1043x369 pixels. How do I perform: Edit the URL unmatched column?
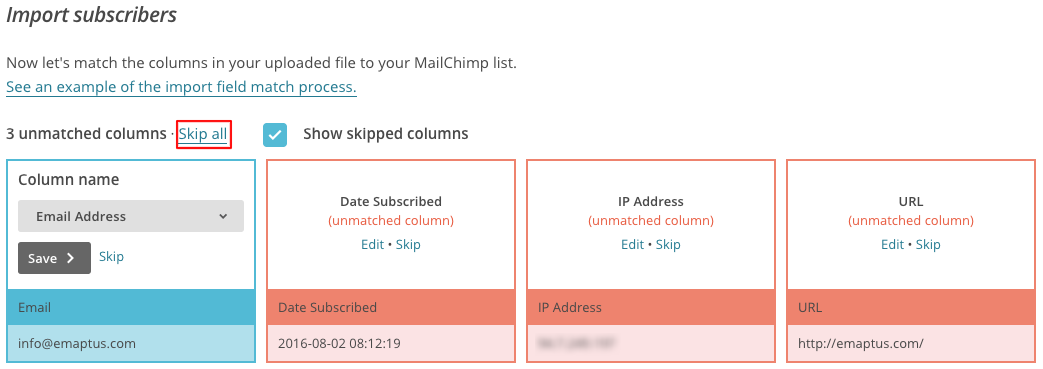[x=893, y=245]
